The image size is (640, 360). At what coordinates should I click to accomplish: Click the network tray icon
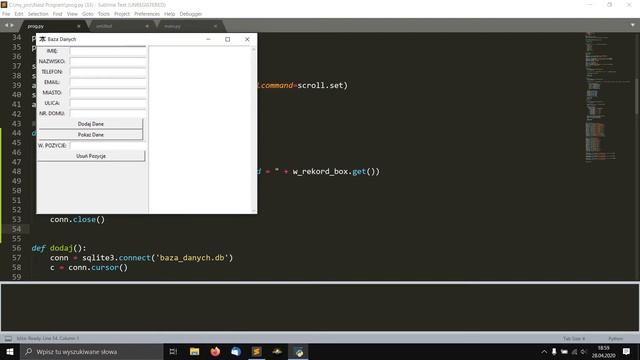[x=574, y=351]
